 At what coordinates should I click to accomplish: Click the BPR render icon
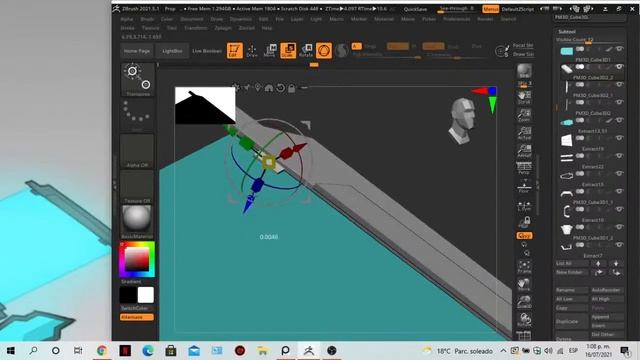(x=524, y=71)
